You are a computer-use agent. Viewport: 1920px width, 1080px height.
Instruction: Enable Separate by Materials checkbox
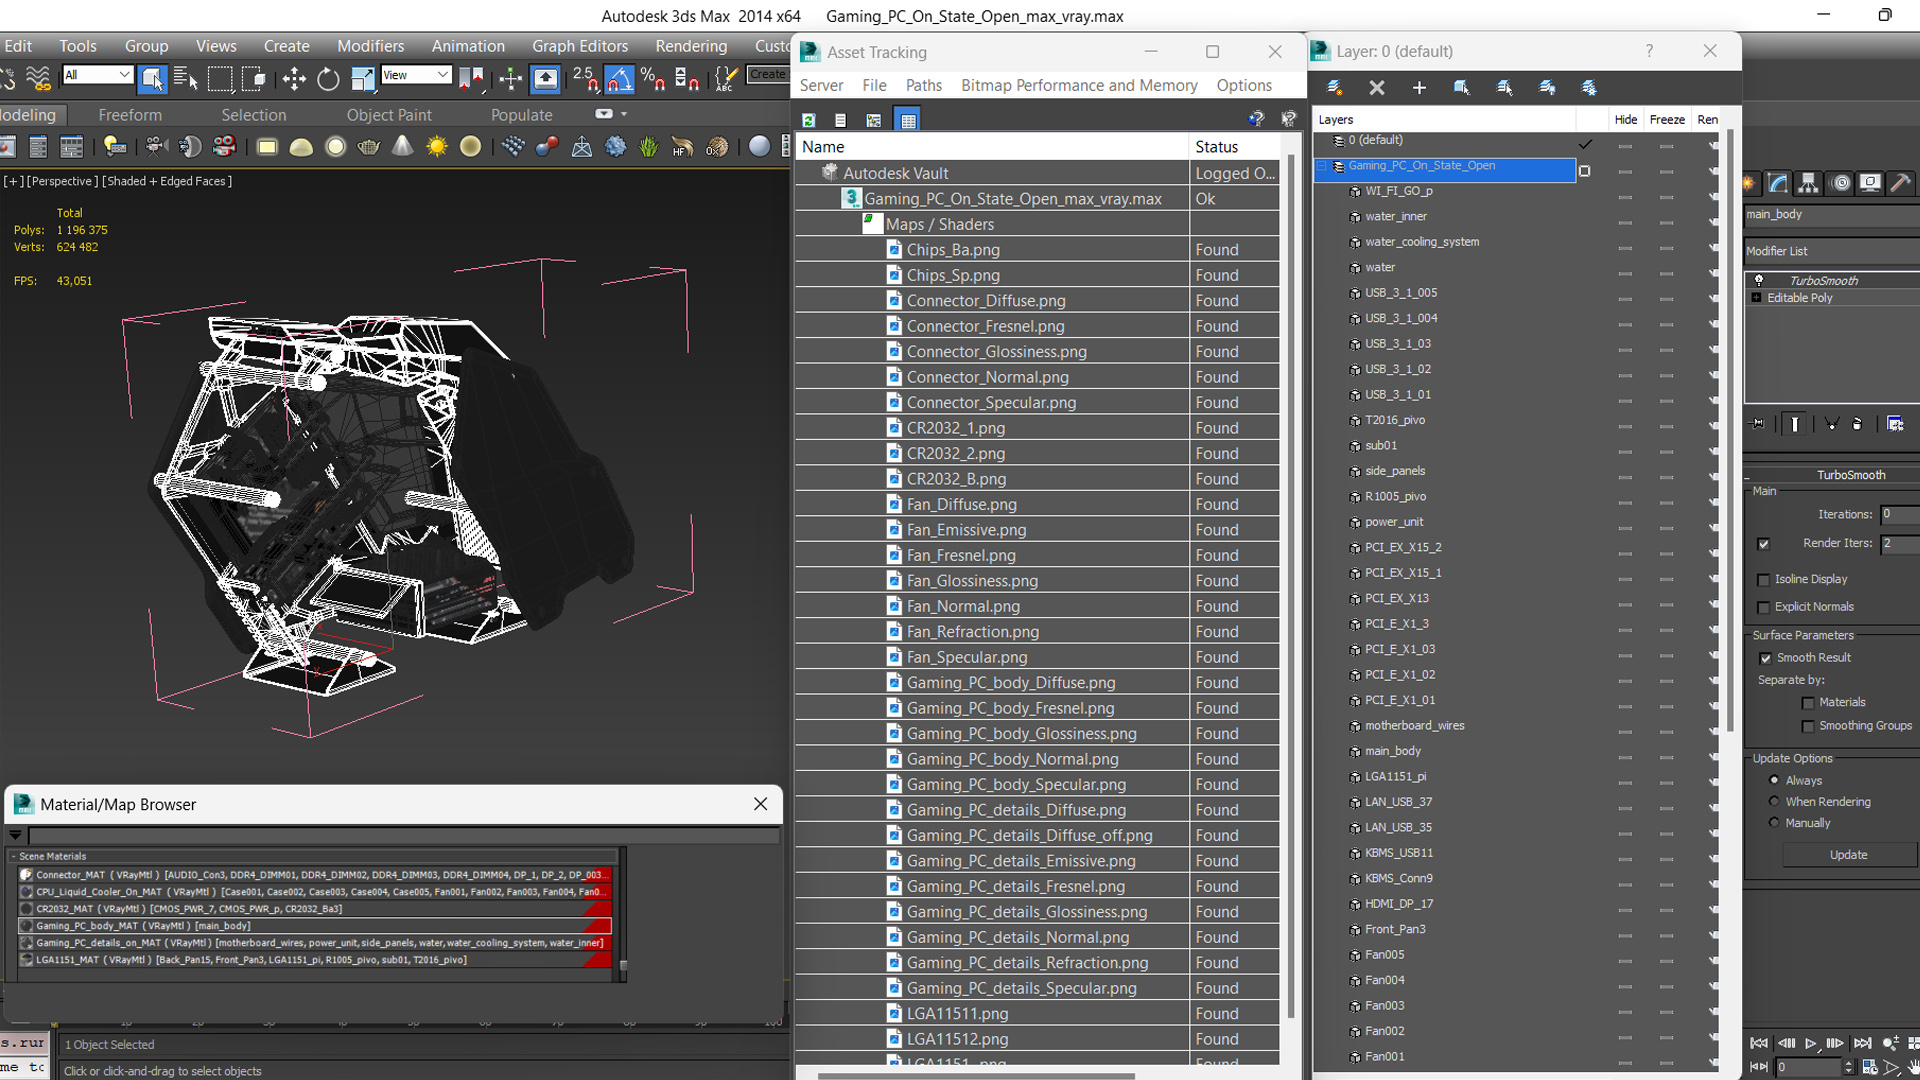point(1808,703)
